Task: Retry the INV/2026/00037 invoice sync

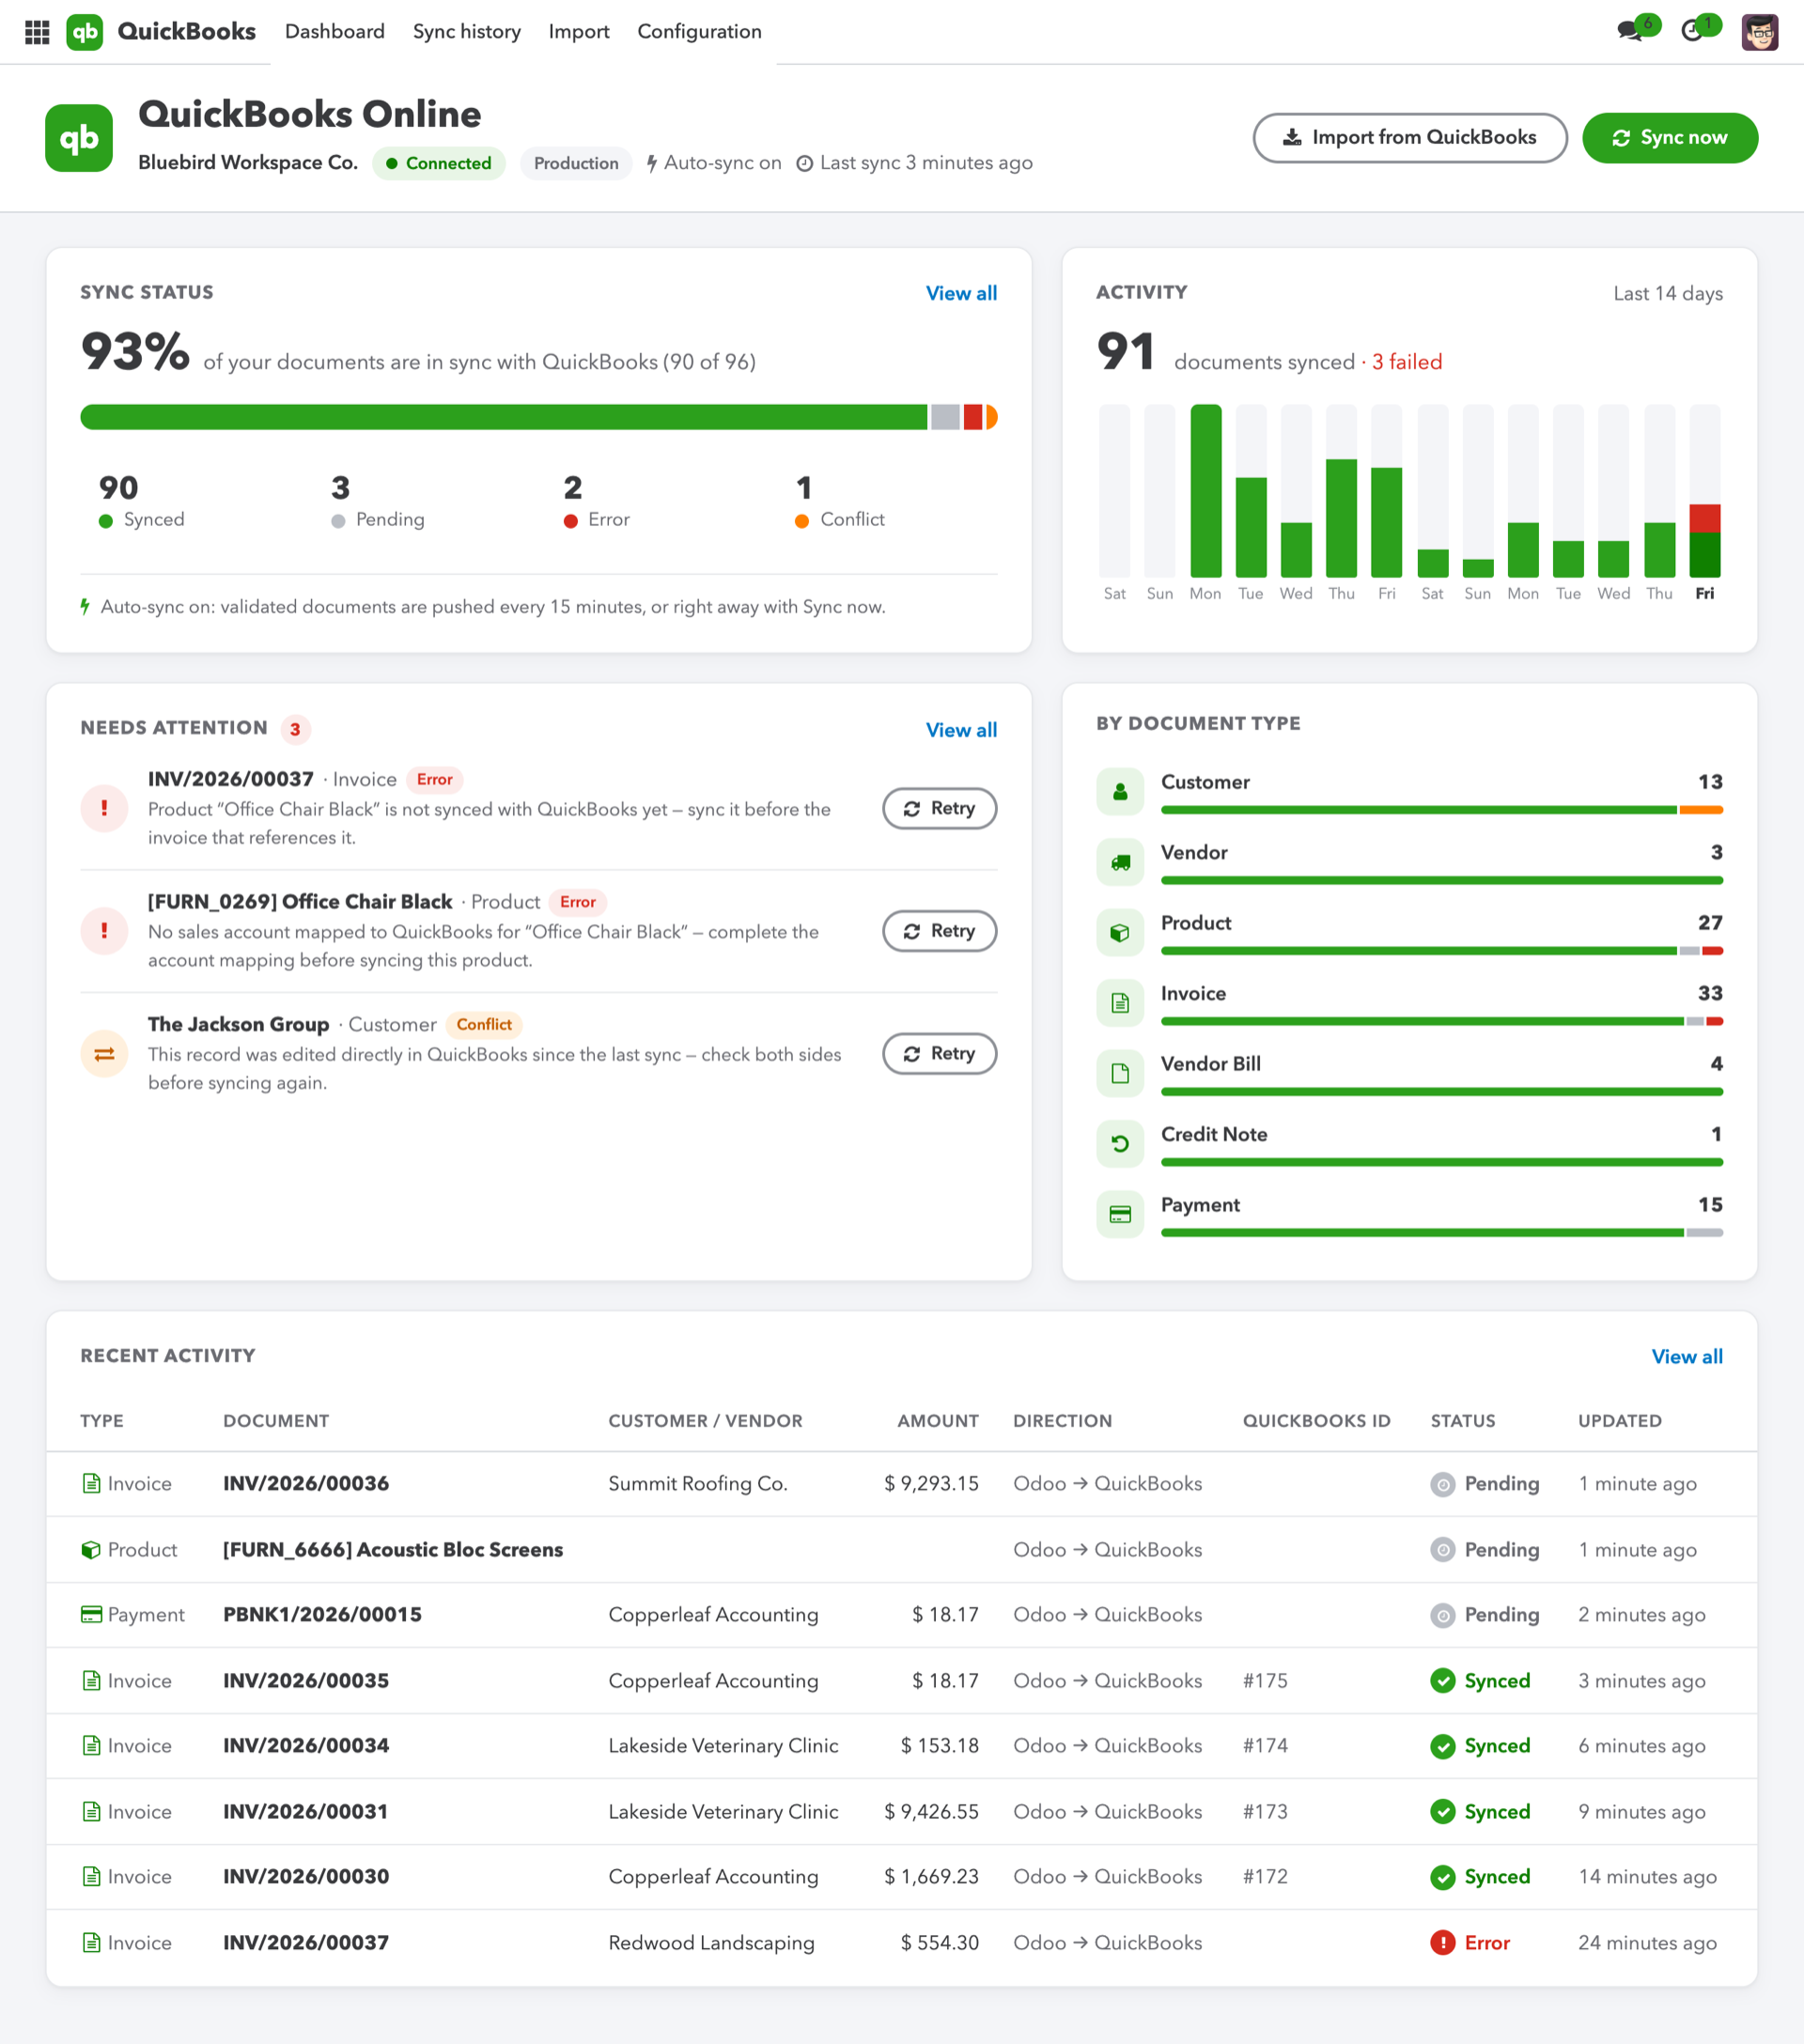Action: pyautogui.click(x=939, y=808)
